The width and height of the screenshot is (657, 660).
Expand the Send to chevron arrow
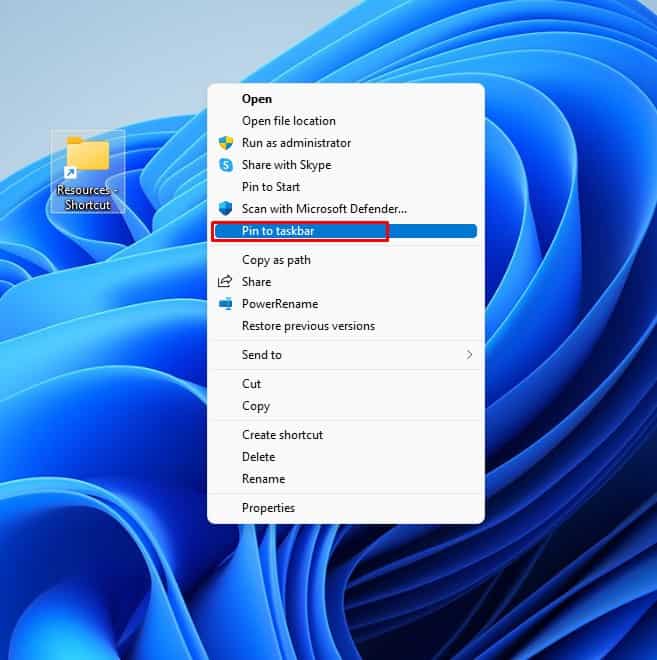[x=469, y=355]
